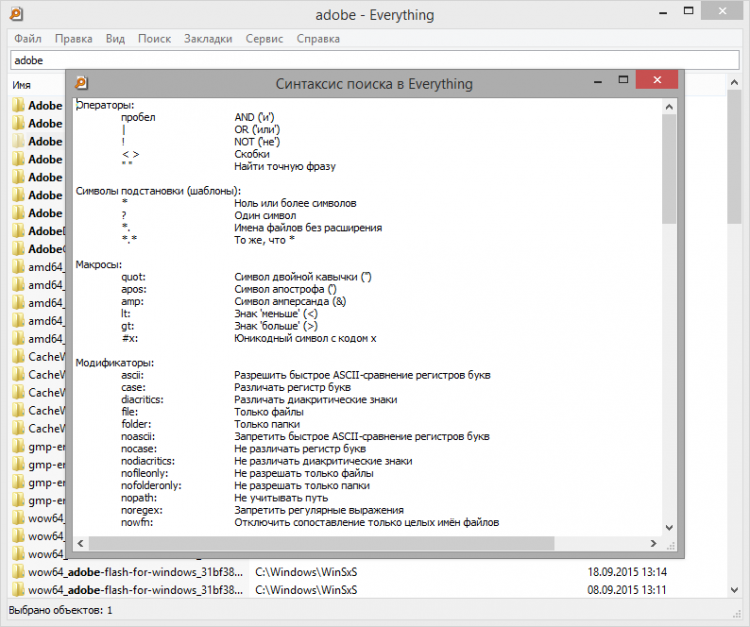Click the diacritics: modifier entry
This screenshot has width=750, height=627.
[142, 399]
